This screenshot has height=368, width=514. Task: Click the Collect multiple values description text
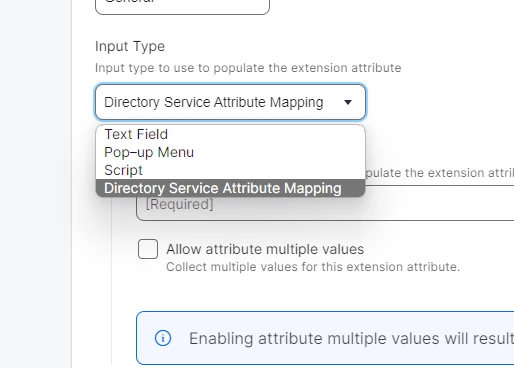[x=313, y=267]
